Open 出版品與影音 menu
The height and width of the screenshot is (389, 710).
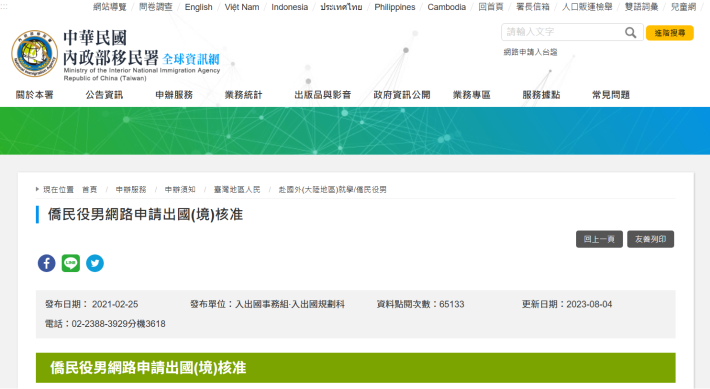point(323,95)
